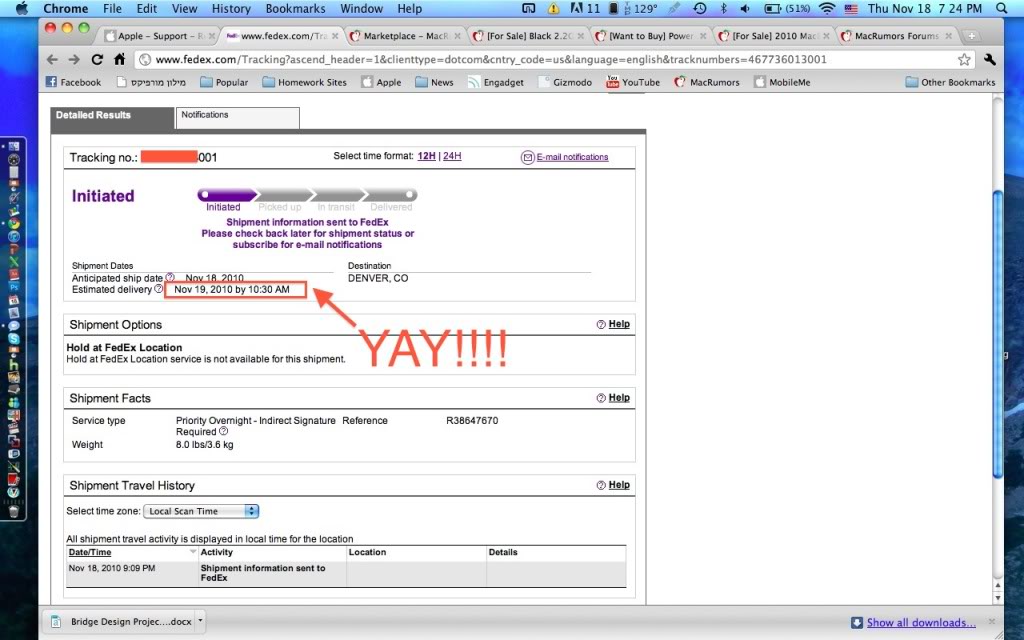
Task: Click the E-mail notifications link
Action: pyautogui.click(x=572, y=157)
